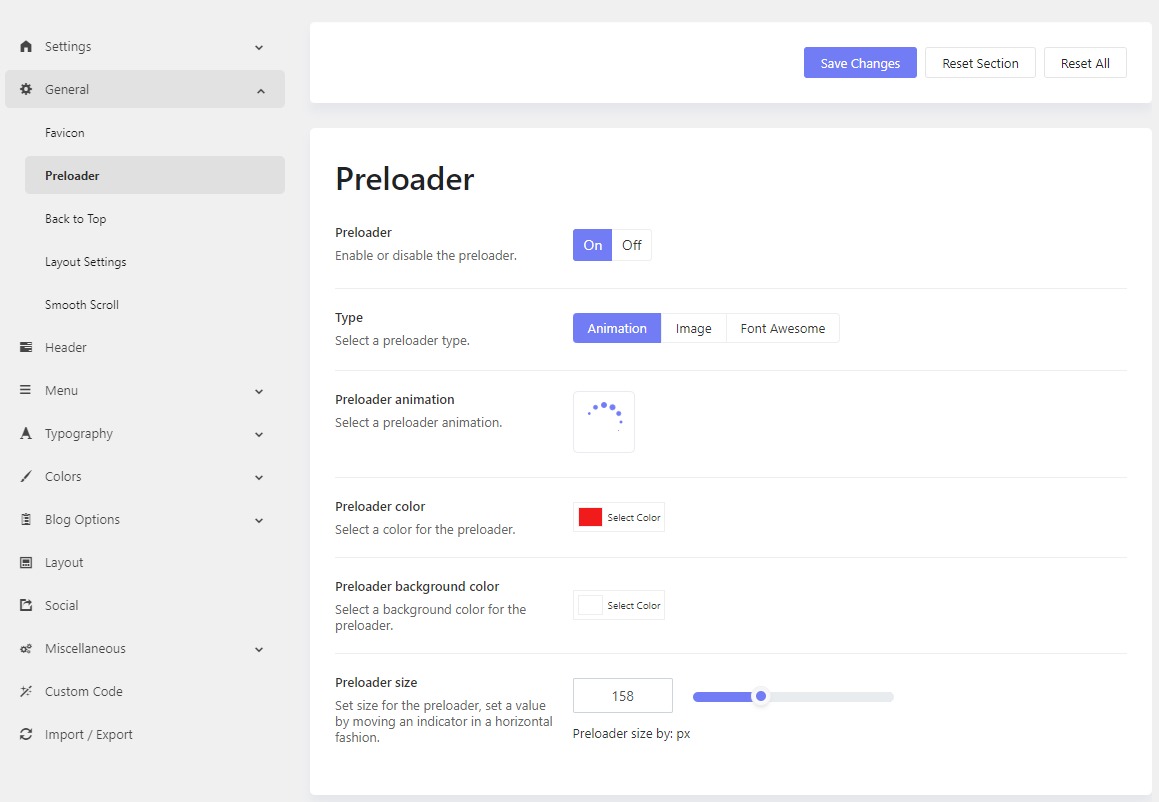Click 'Preloader size by: px' text

(x=632, y=734)
